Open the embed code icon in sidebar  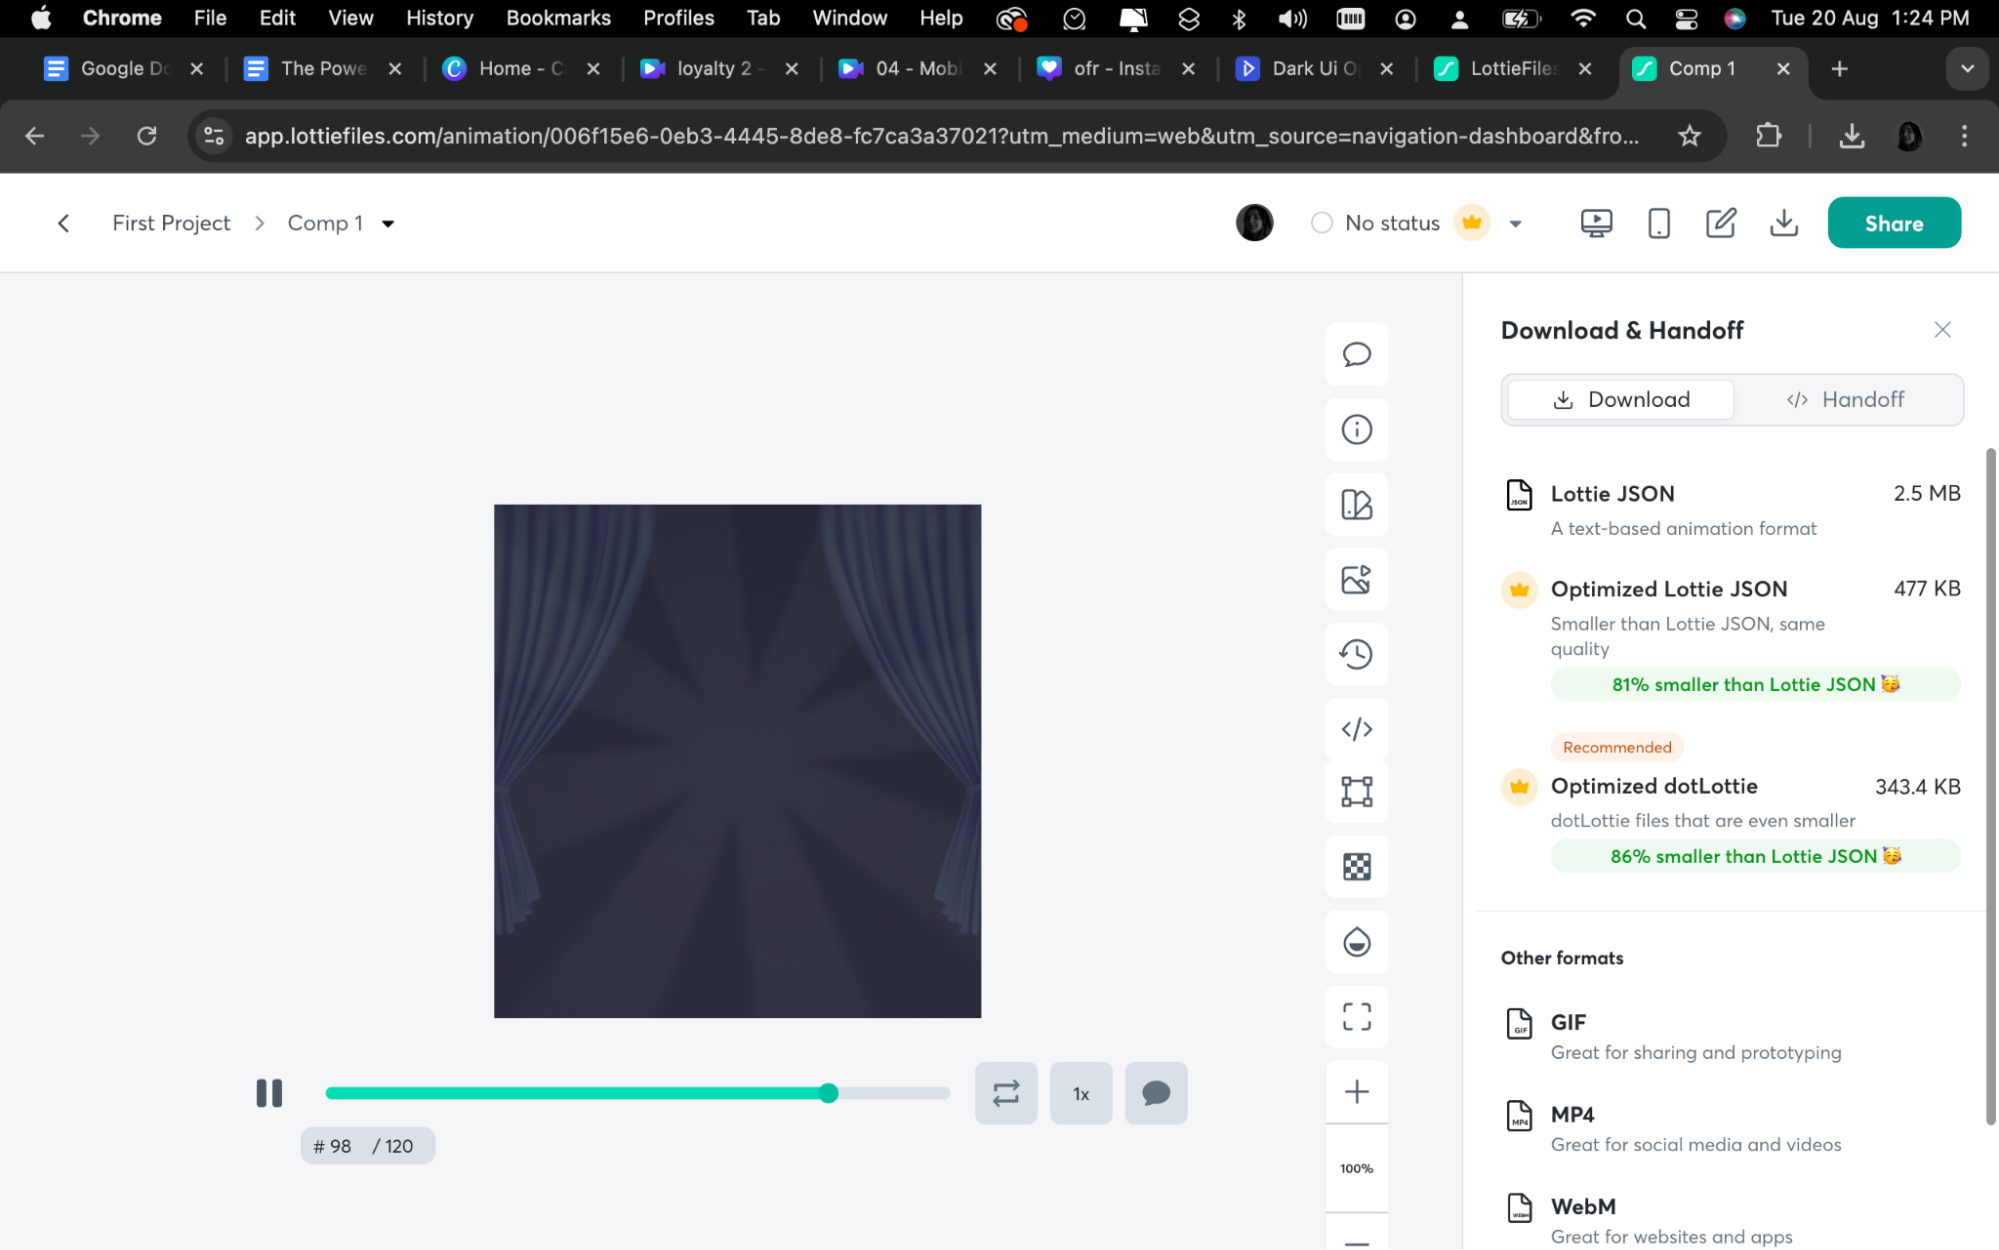(x=1356, y=729)
